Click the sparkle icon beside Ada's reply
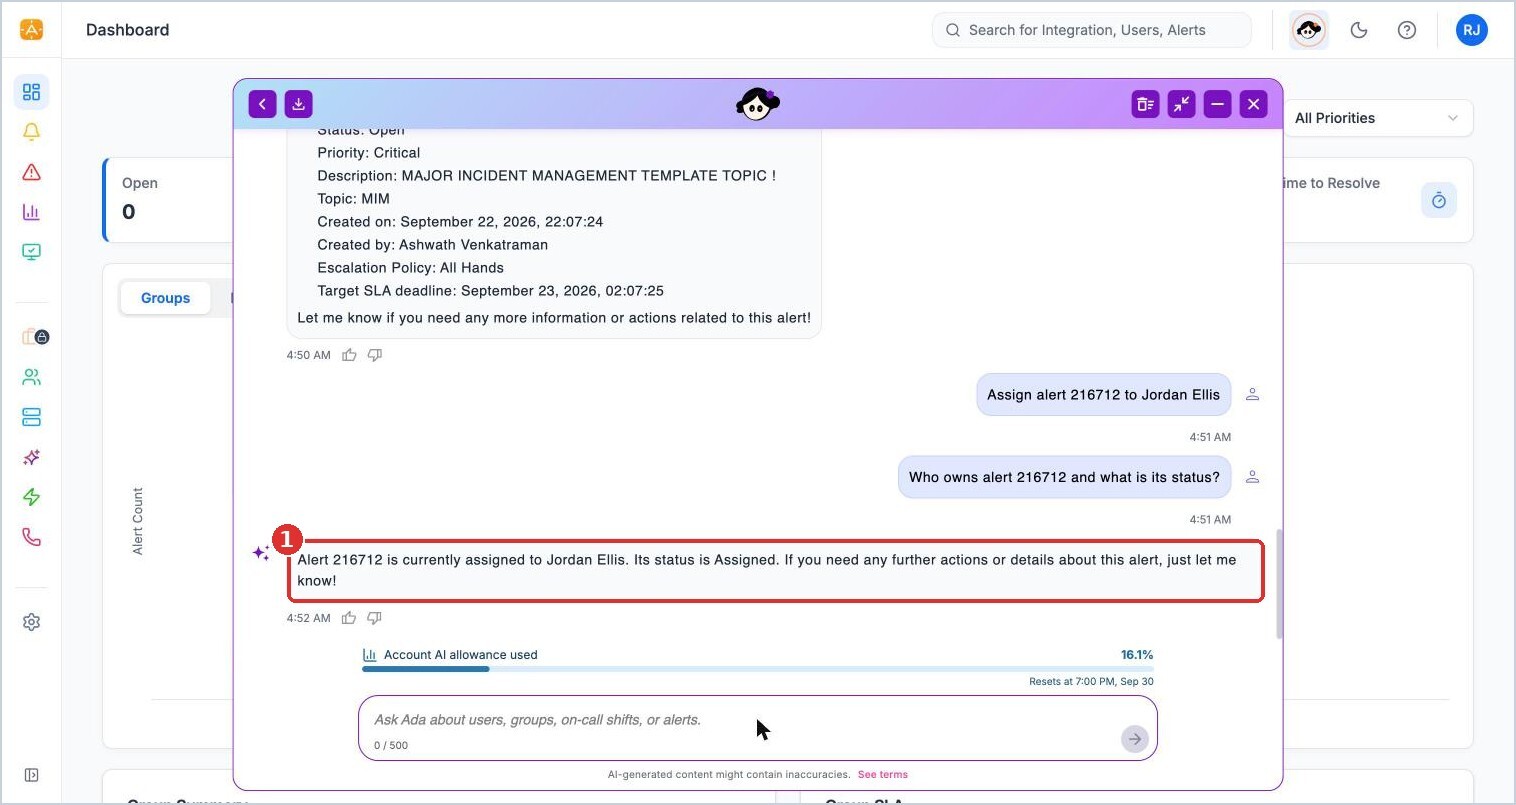1516x805 pixels. (x=261, y=553)
